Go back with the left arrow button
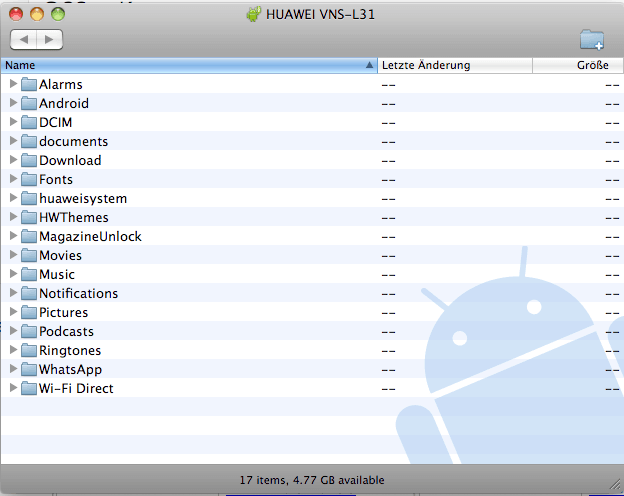The height and width of the screenshot is (496, 624). pos(23,39)
